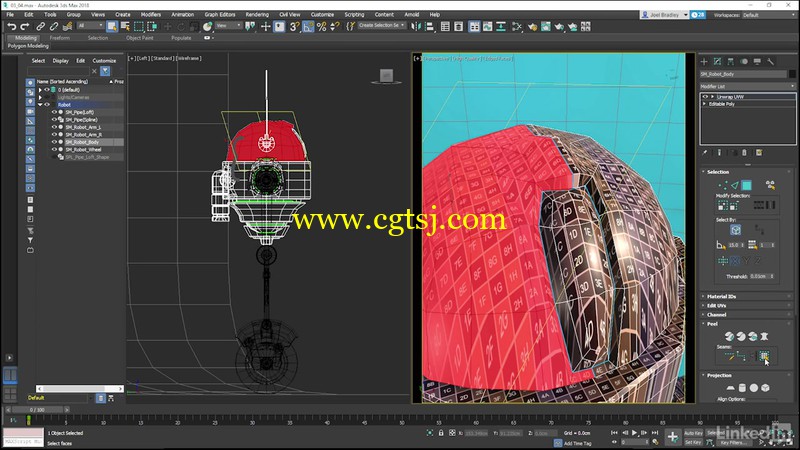Viewport: 800px width, 450px height.
Task: Toggle the 3D Snaps button
Action: 294,27
